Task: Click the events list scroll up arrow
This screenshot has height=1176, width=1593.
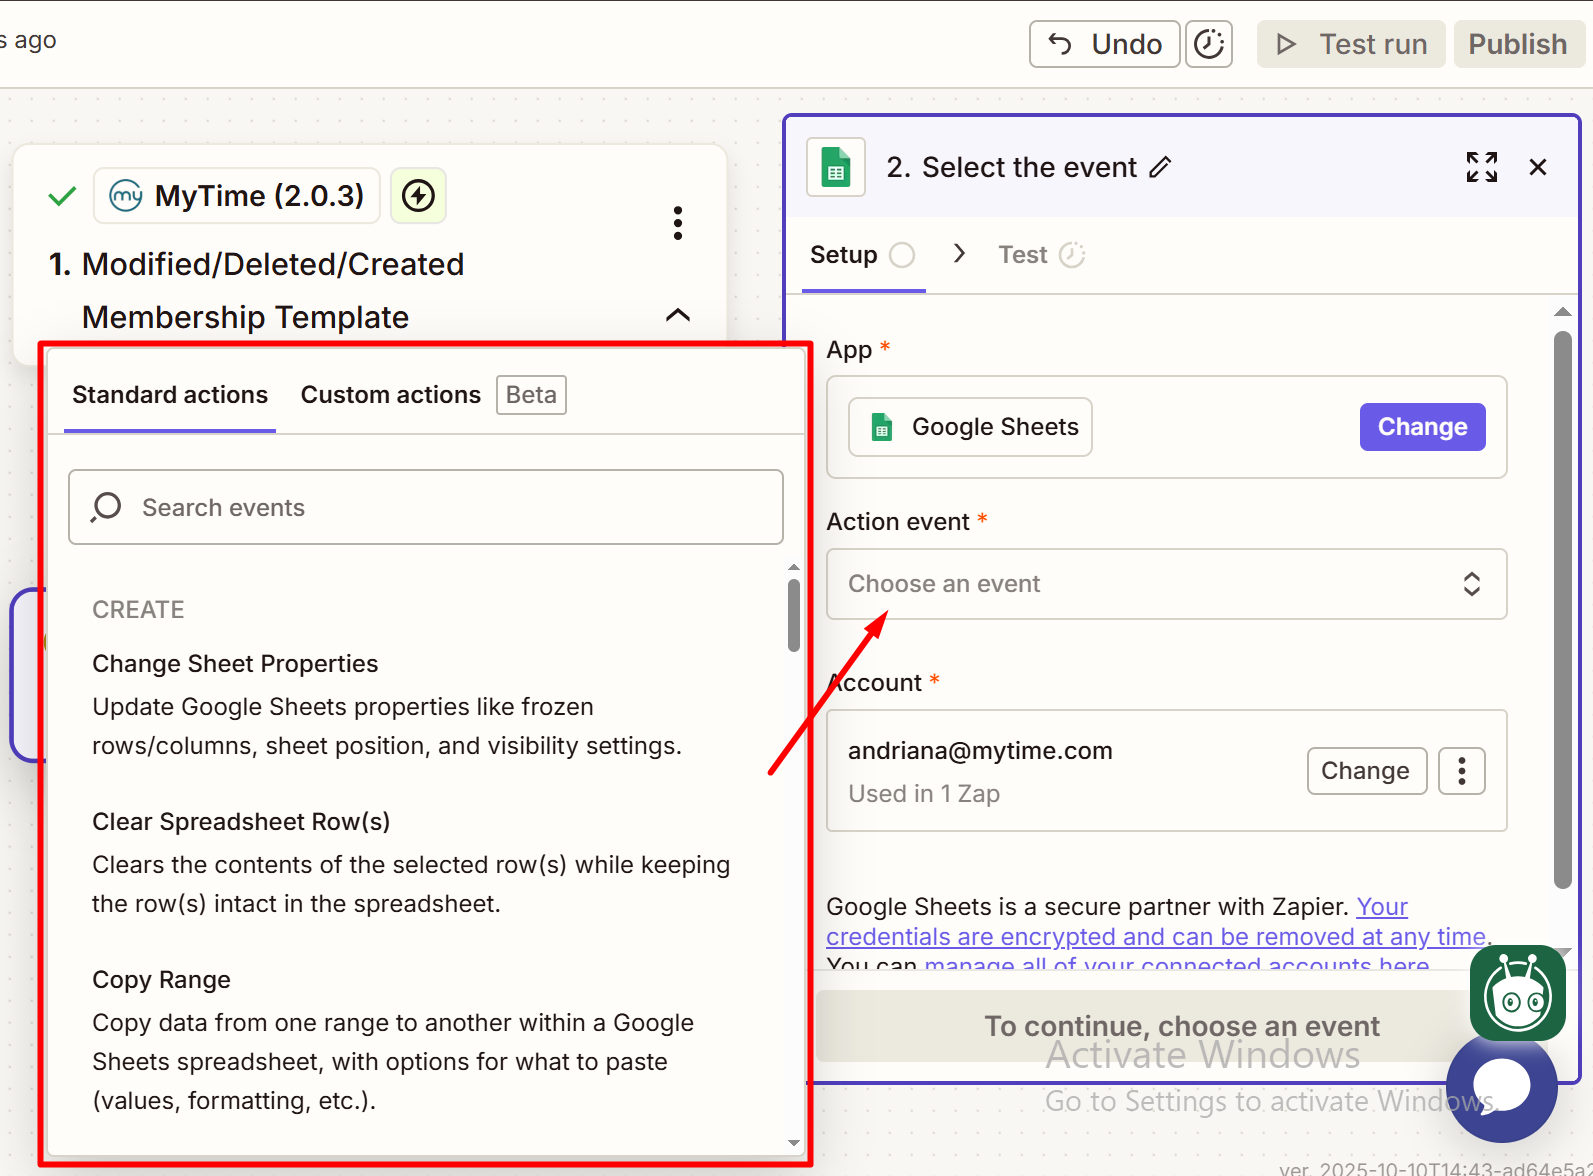Action: pyautogui.click(x=794, y=567)
